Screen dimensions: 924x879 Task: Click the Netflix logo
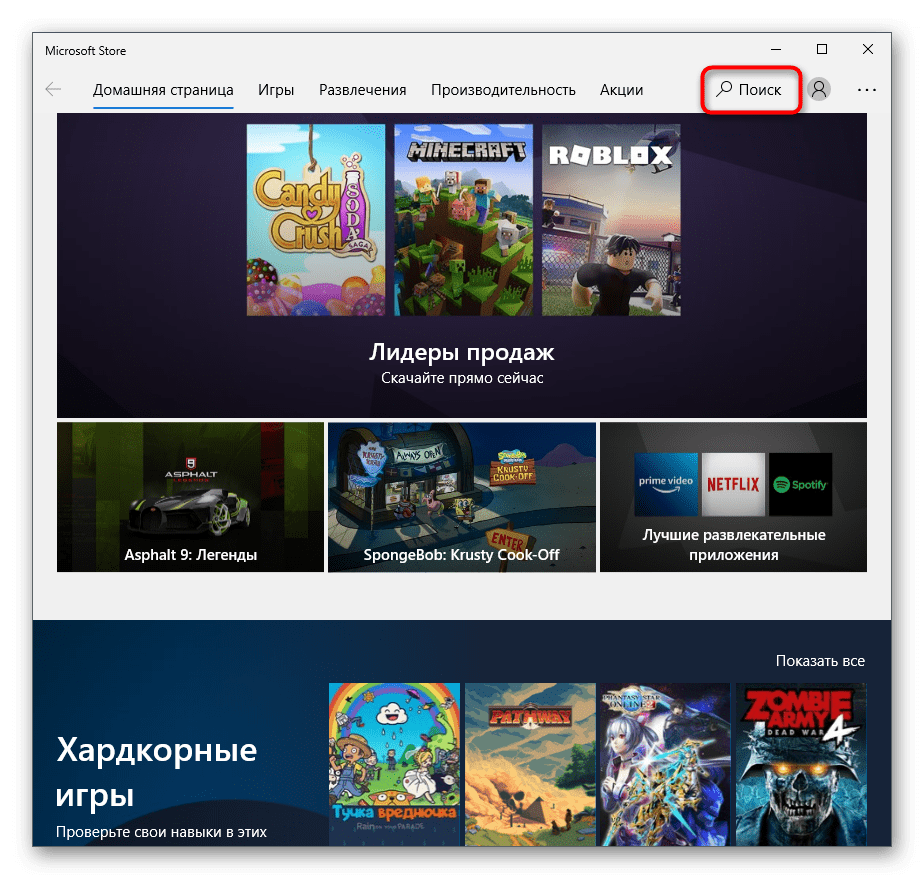click(x=733, y=484)
